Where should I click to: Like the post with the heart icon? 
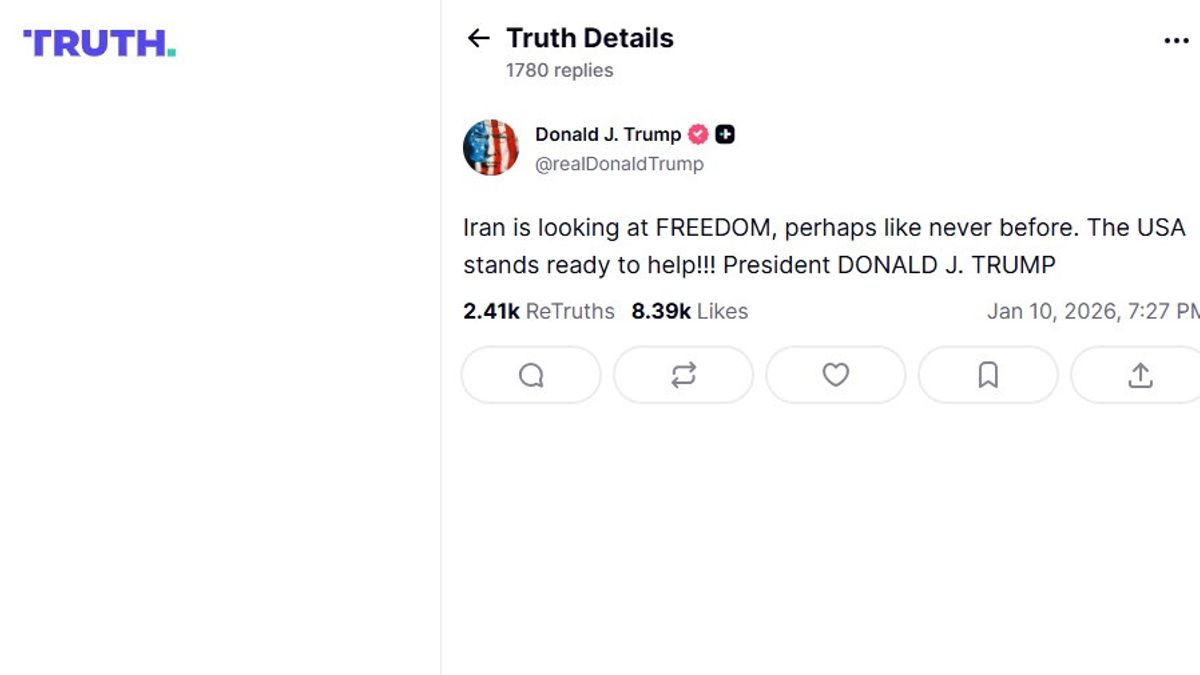(835, 375)
